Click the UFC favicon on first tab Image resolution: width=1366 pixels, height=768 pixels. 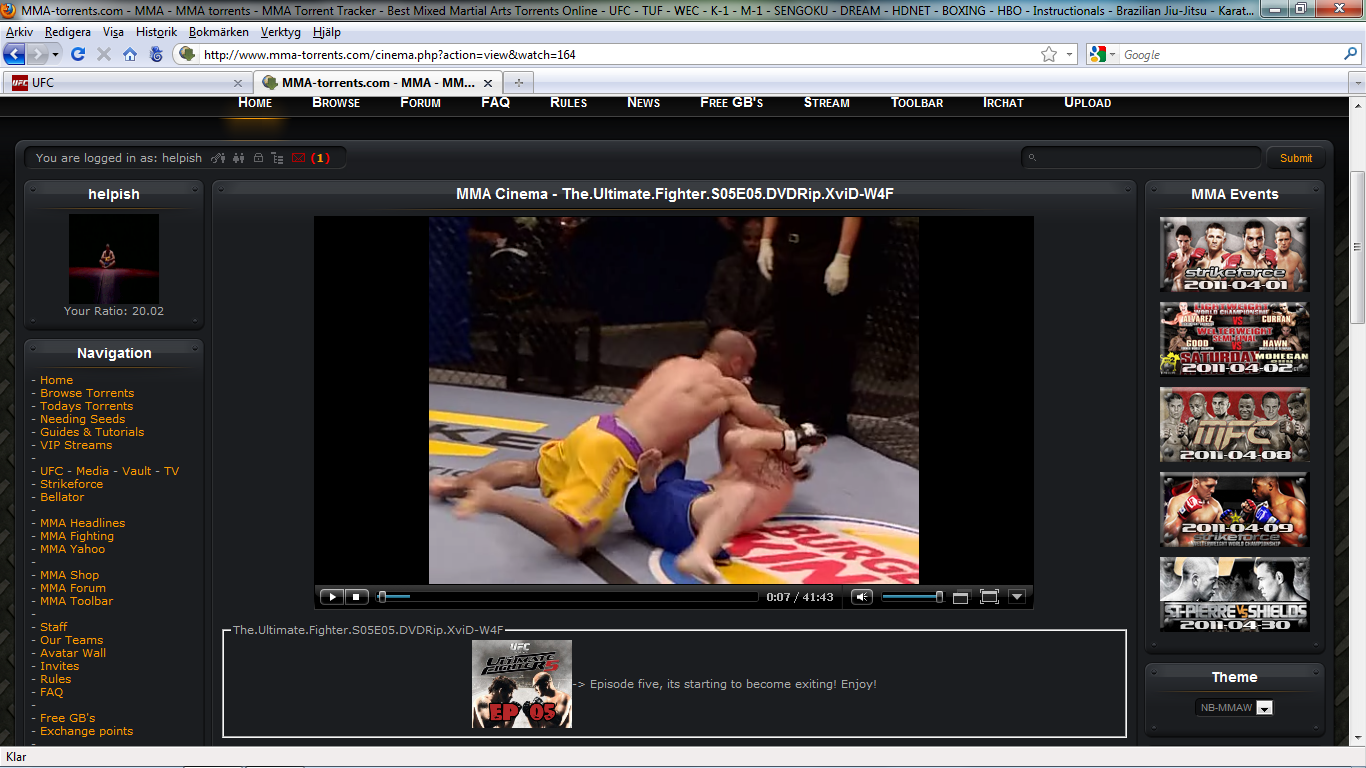point(20,83)
